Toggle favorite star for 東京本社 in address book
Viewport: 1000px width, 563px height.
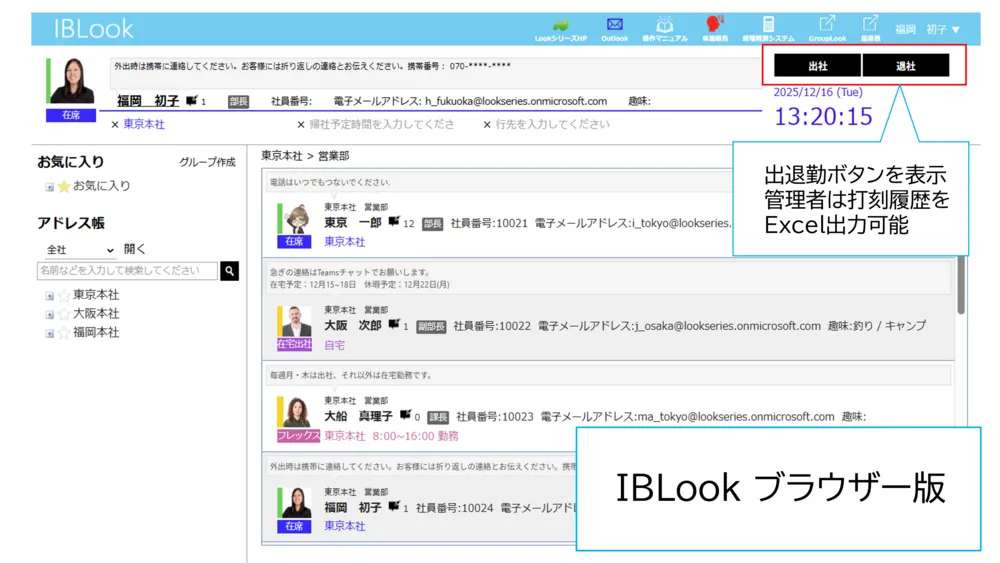tap(64, 295)
